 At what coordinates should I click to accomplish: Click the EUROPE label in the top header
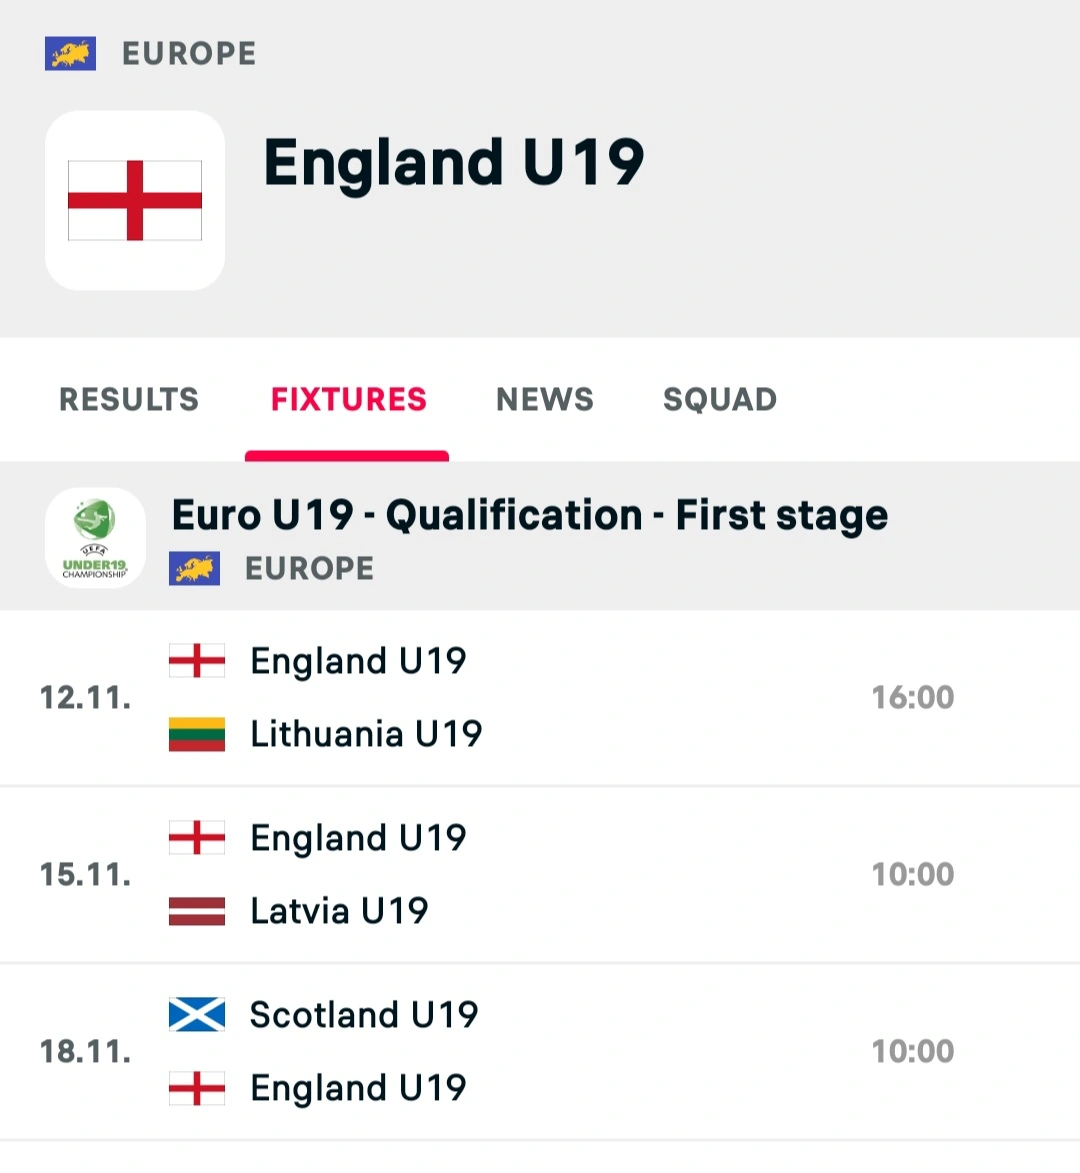tap(189, 53)
